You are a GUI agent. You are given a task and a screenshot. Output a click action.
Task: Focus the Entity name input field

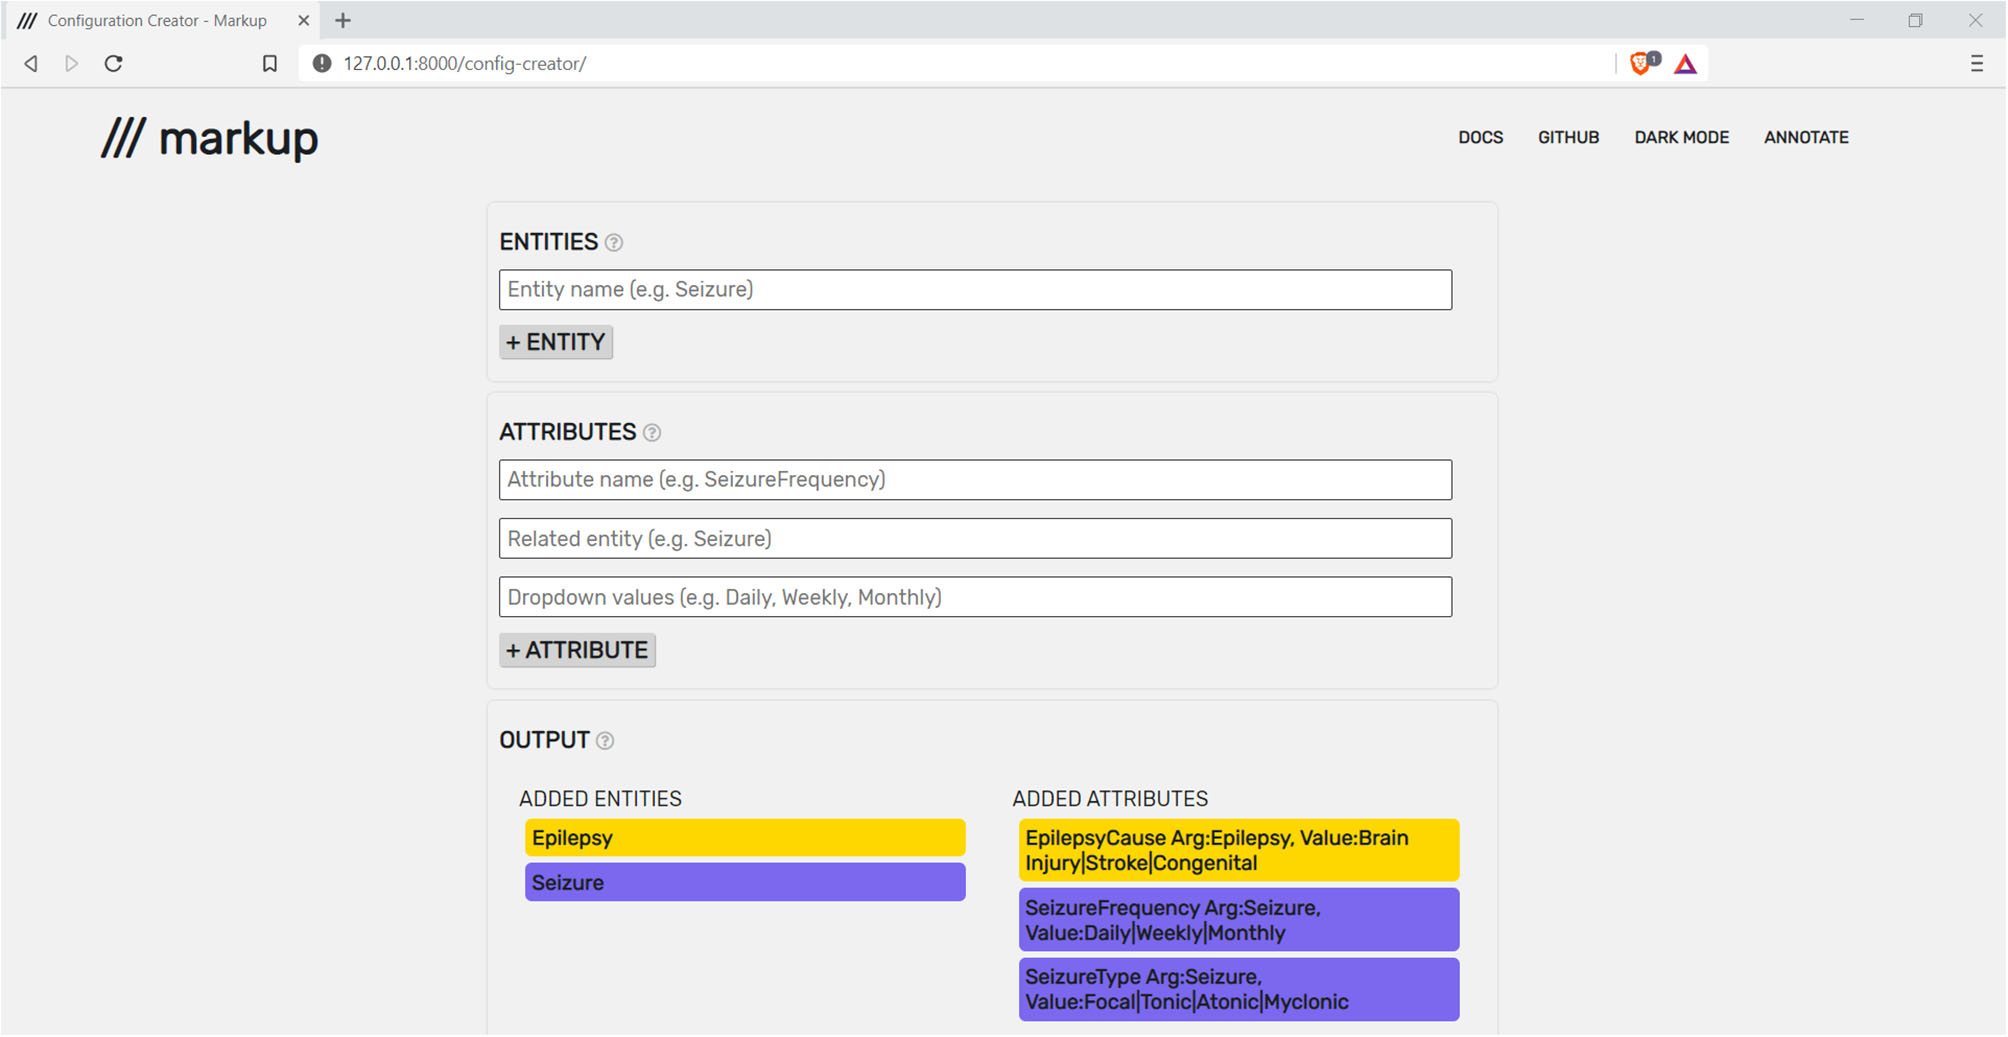coord(975,290)
